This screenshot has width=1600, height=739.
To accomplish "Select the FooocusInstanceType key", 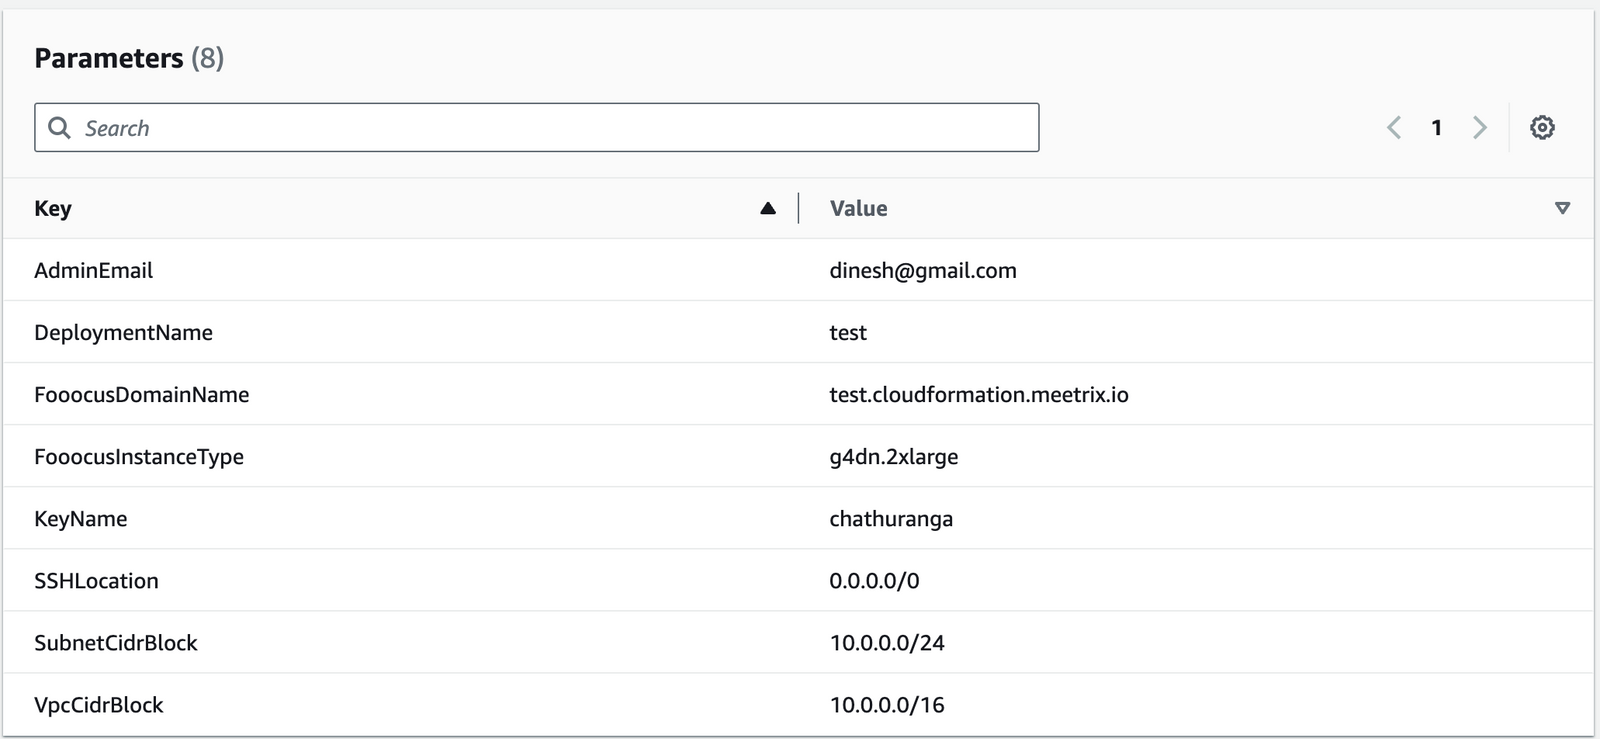I will pyautogui.click(x=139, y=456).
